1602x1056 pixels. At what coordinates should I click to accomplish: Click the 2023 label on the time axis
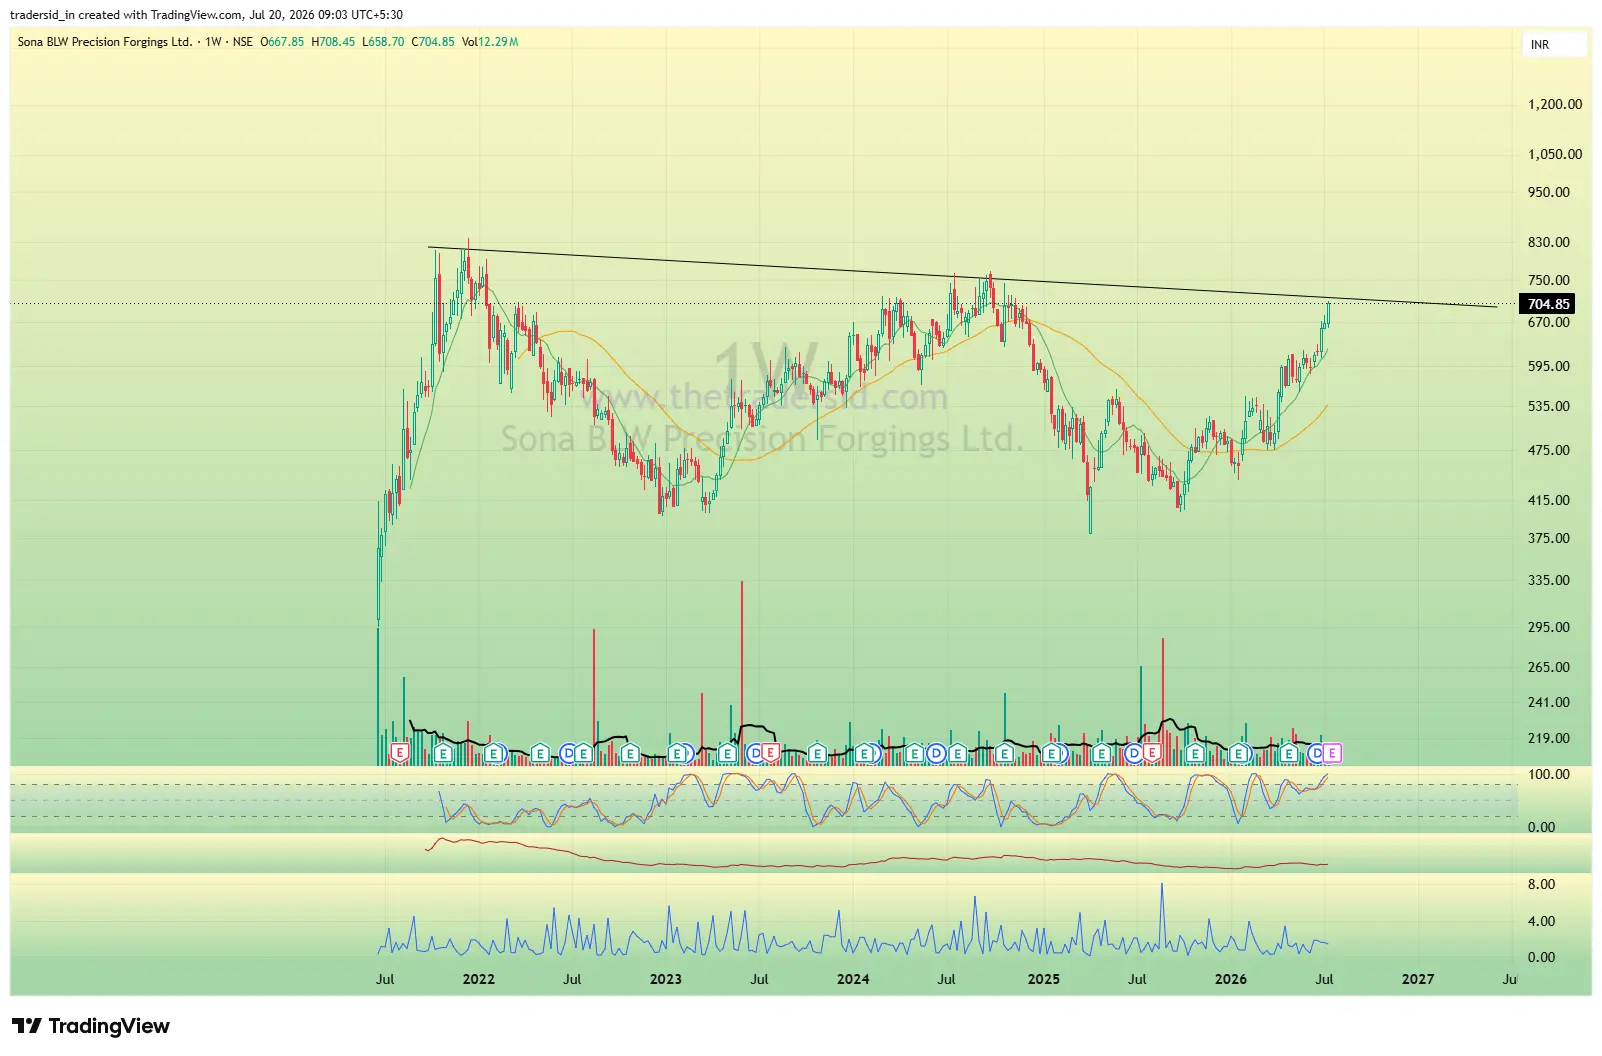click(x=666, y=979)
